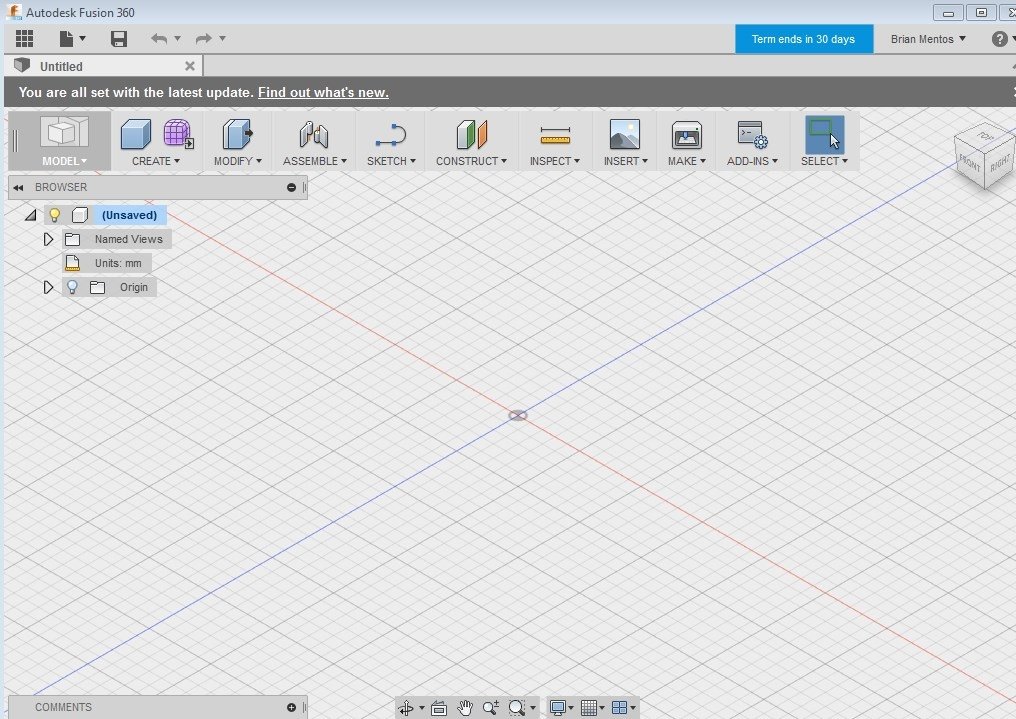1016x719 pixels.
Task: Open the Redo history dropdown arrow
Action: coord(222,39)
